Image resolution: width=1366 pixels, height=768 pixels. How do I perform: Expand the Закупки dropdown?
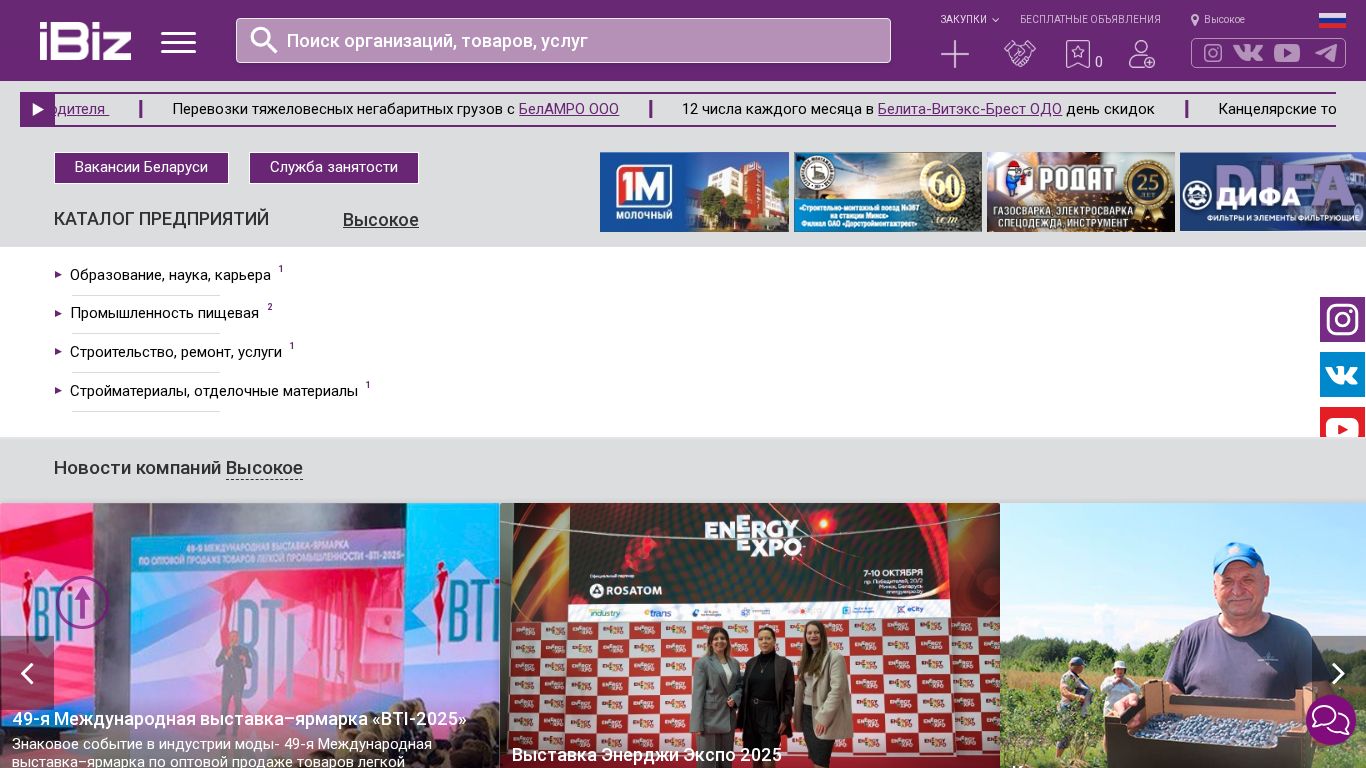tap(968, 20)
